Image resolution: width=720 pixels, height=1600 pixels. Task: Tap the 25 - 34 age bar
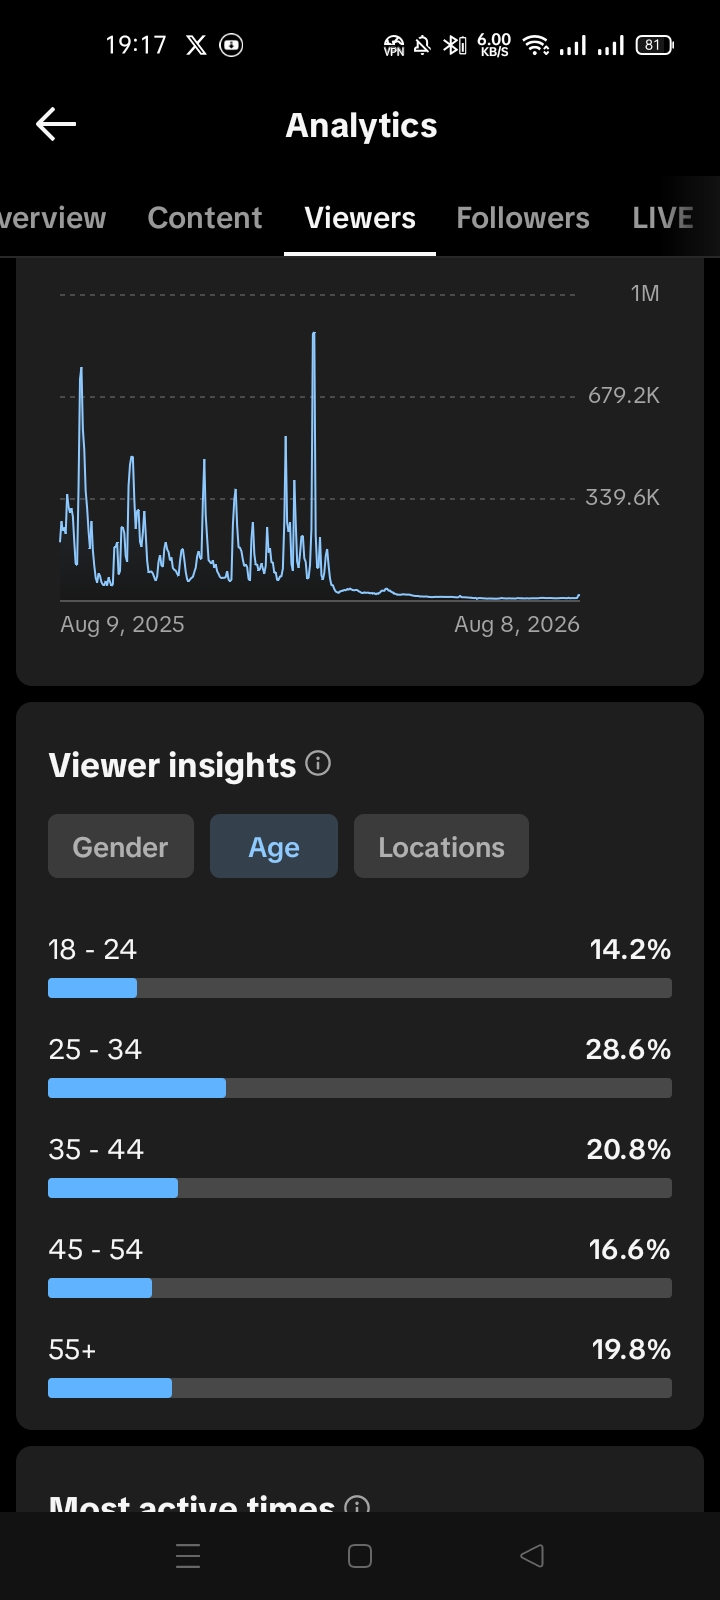click(360, 1088)
